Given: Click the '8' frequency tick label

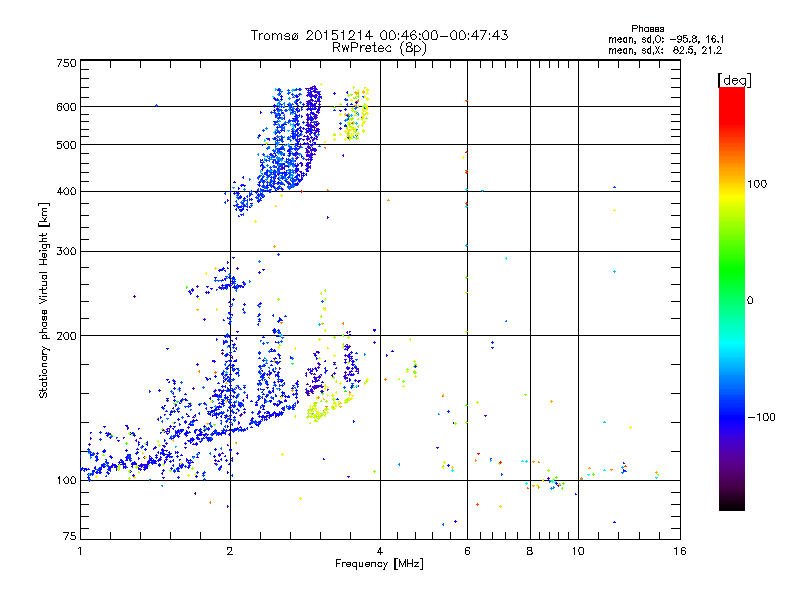Looking at the screenshot, I should tap(530, 551).
